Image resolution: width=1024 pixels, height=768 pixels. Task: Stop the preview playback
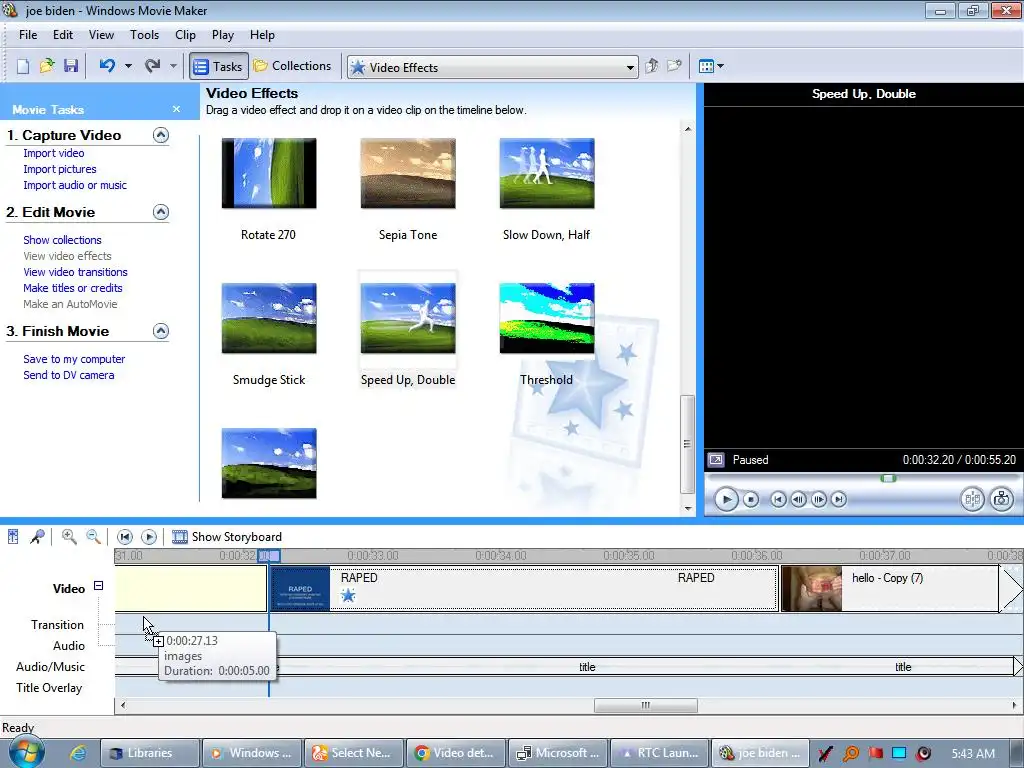point(751,500)
